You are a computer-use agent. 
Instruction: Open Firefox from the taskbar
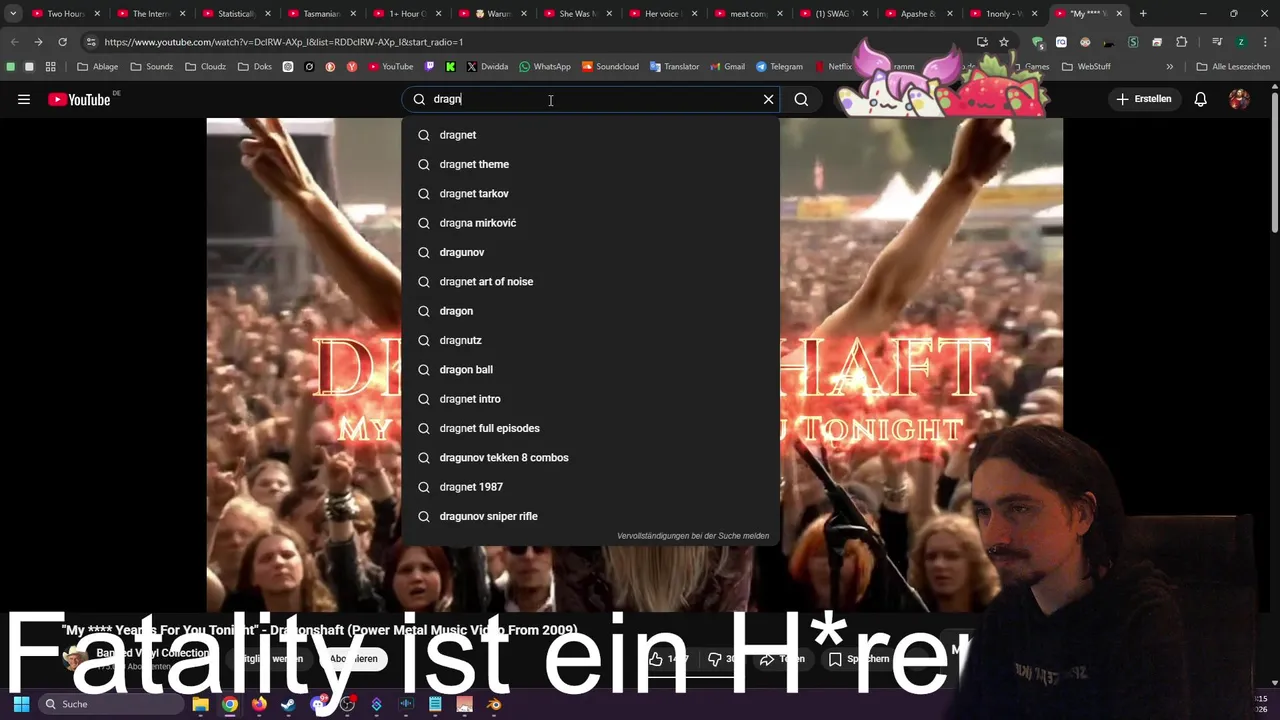pyautogui.click(x=259, y=704)
